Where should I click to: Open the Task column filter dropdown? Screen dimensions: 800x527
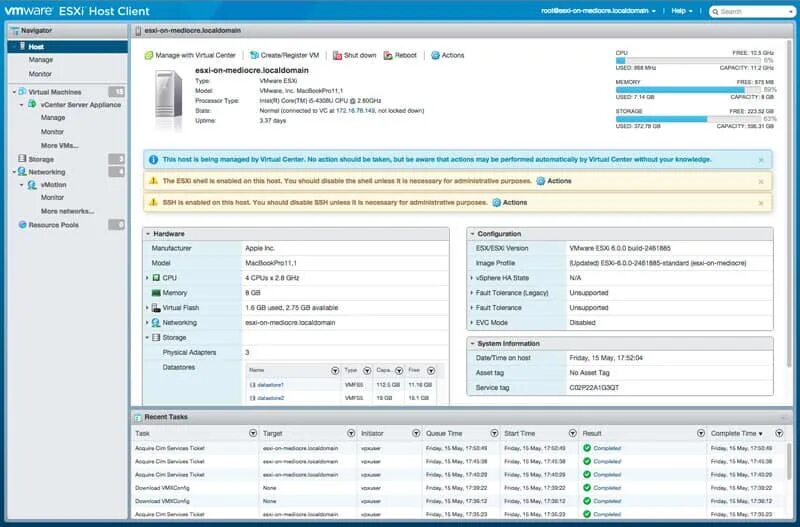[253, 433]
